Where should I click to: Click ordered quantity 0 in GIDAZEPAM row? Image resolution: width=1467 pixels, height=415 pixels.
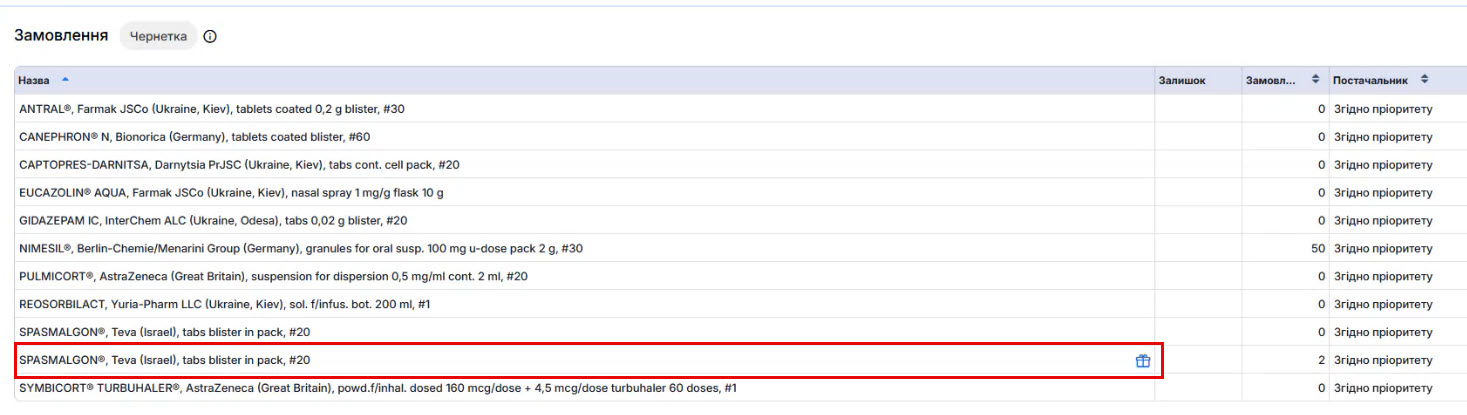(x=1321, y=221)
